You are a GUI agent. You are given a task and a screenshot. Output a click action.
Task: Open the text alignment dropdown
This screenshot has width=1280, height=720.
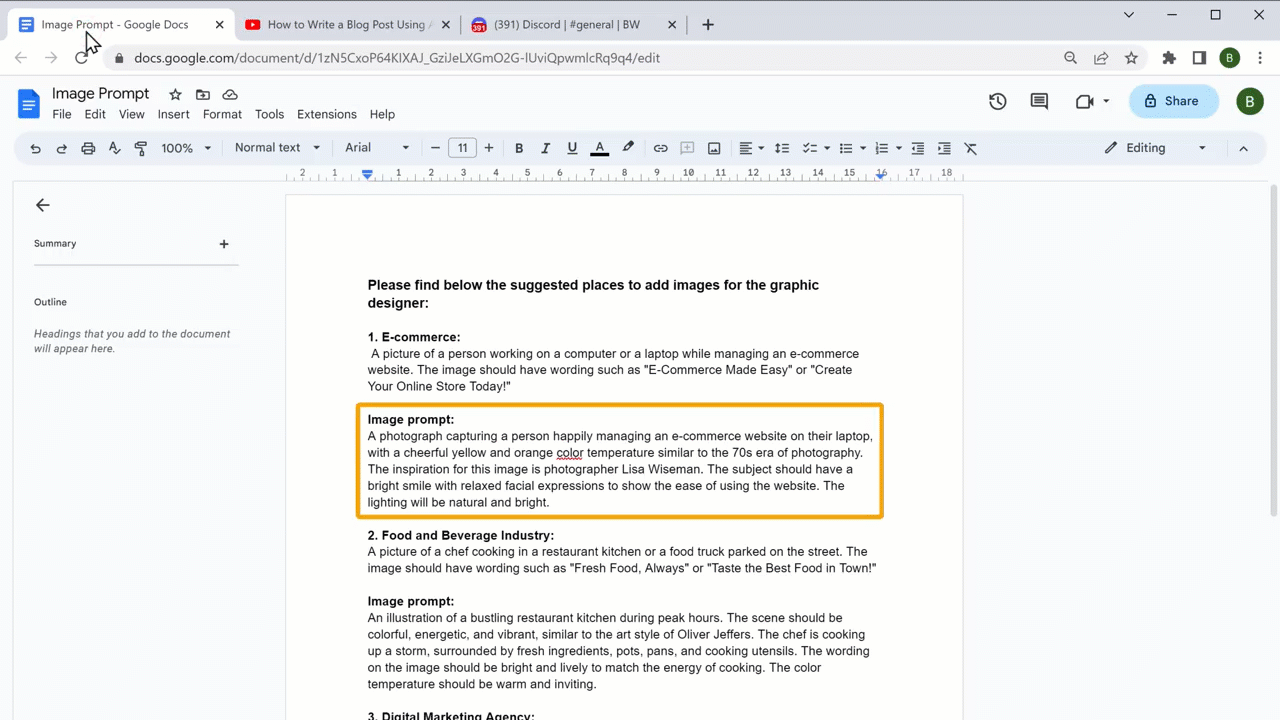(751, 148)
